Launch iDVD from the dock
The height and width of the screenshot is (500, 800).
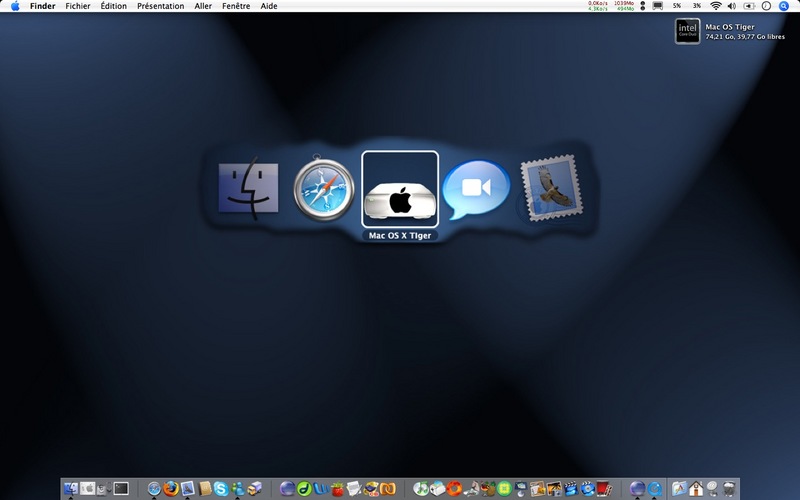[588, 489]
